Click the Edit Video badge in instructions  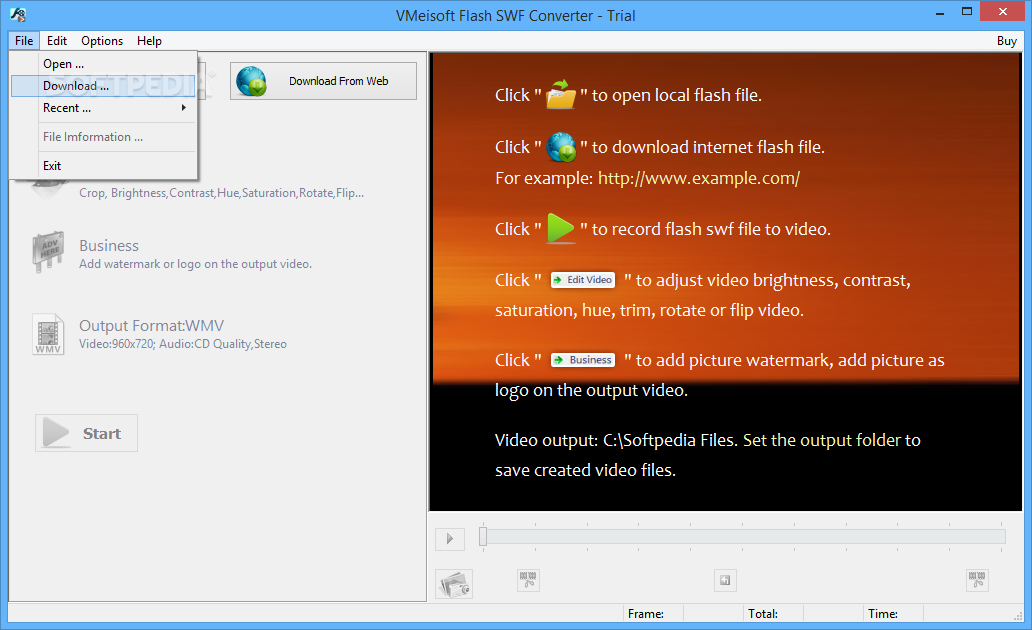click(582, 280)
